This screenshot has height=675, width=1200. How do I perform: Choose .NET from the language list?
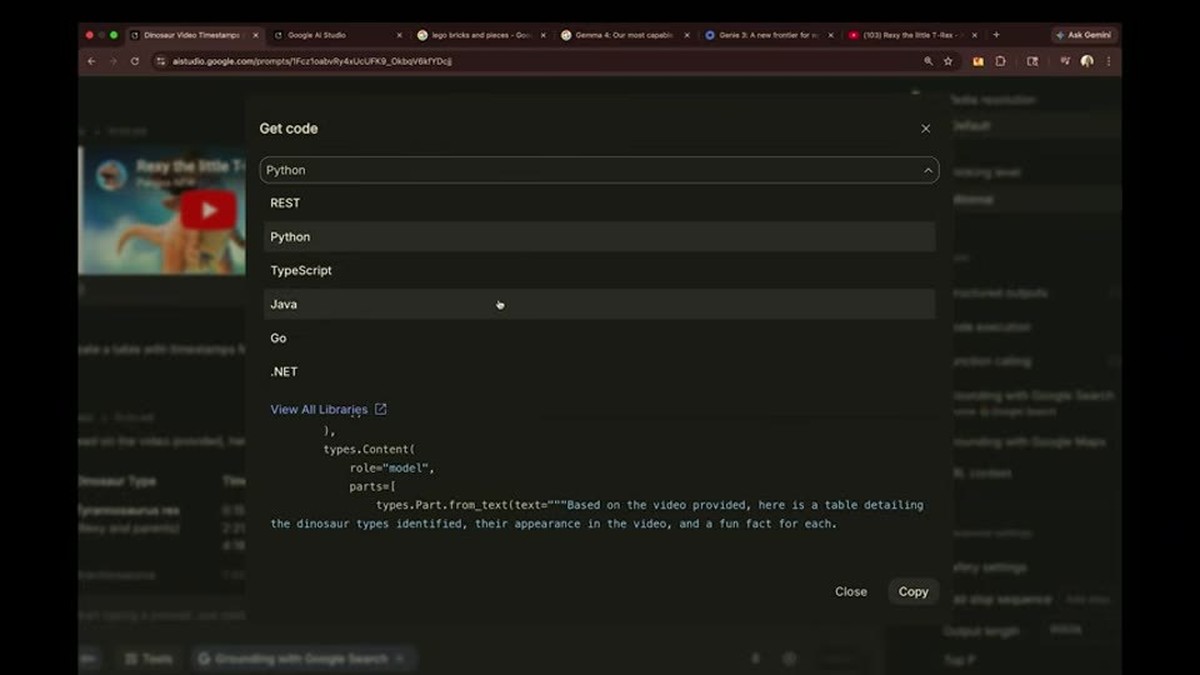click(x=599, y=371)
